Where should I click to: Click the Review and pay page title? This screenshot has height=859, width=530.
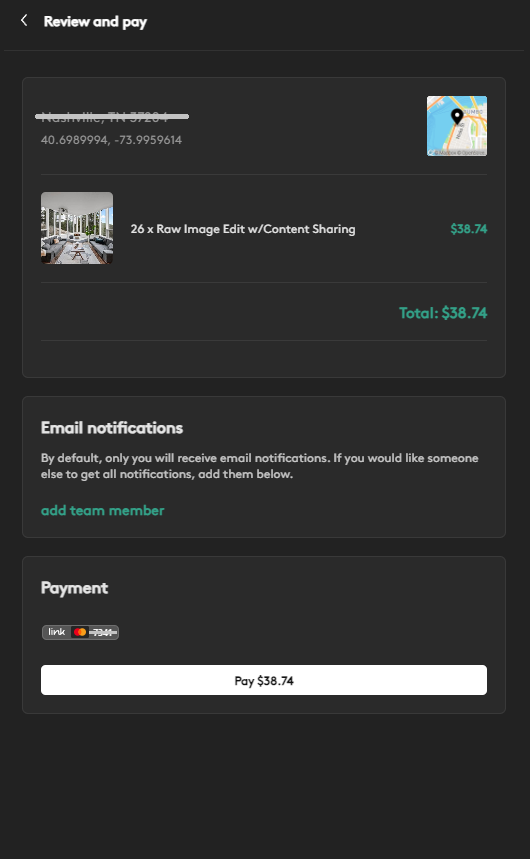click(95, 22)
